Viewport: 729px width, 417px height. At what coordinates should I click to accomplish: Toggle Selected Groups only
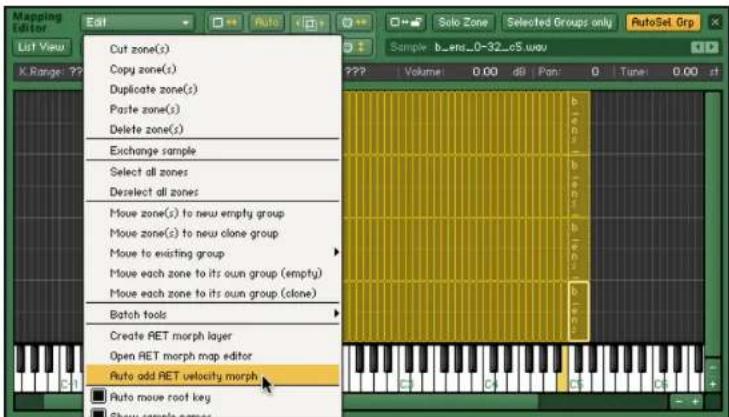click(559, 22)
